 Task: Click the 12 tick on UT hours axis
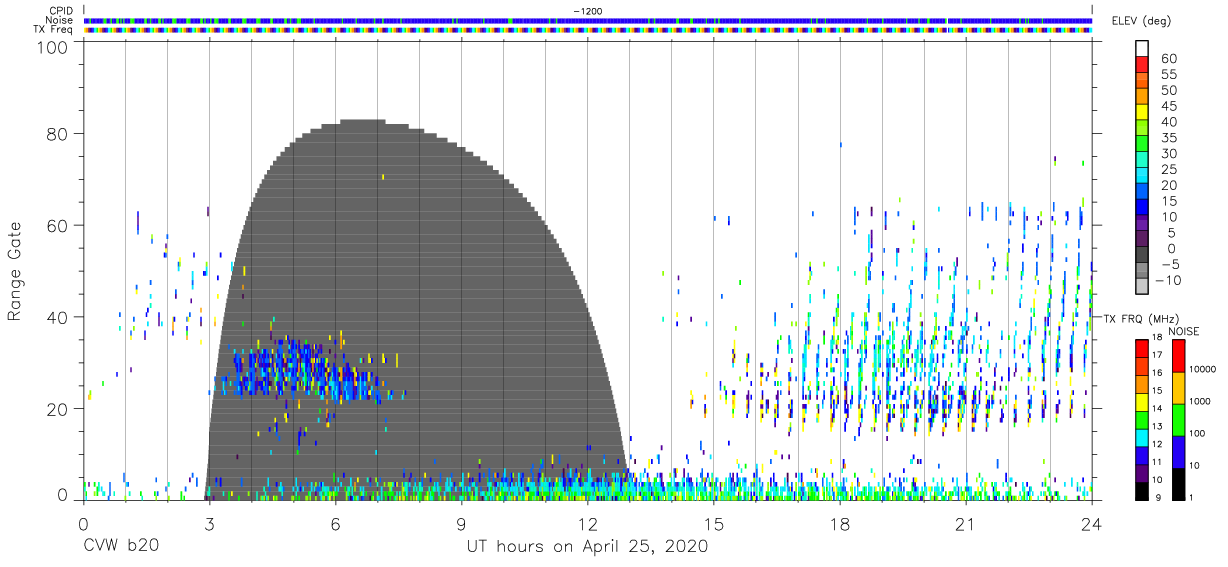588,523
